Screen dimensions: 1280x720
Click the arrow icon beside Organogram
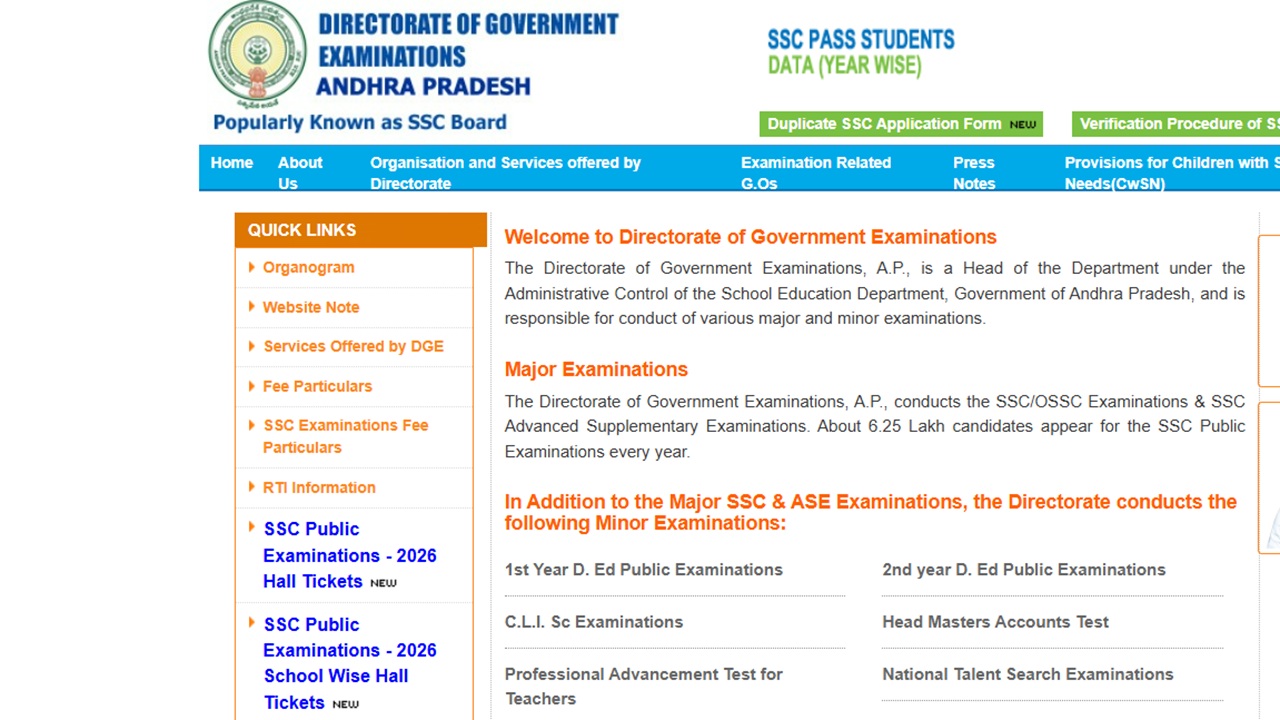(x=251, y=267)
